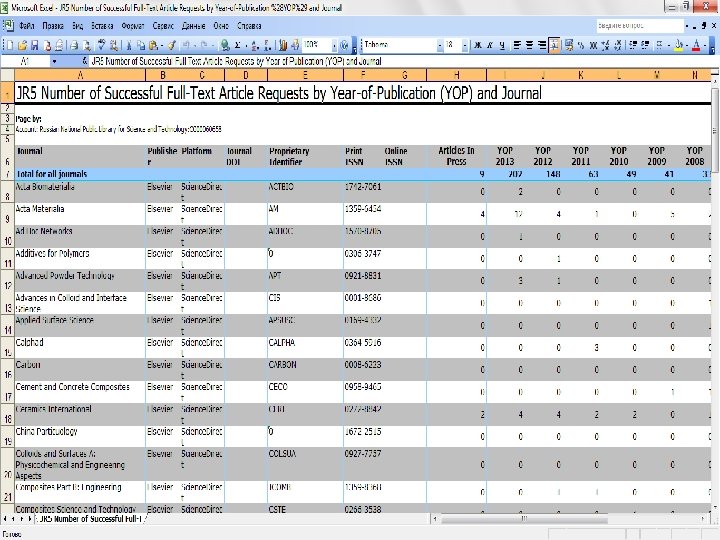Viewport: 720px width, 540px height.
Task: Apply AutoSum with the sigma icon
Action: tap(237, 45)
